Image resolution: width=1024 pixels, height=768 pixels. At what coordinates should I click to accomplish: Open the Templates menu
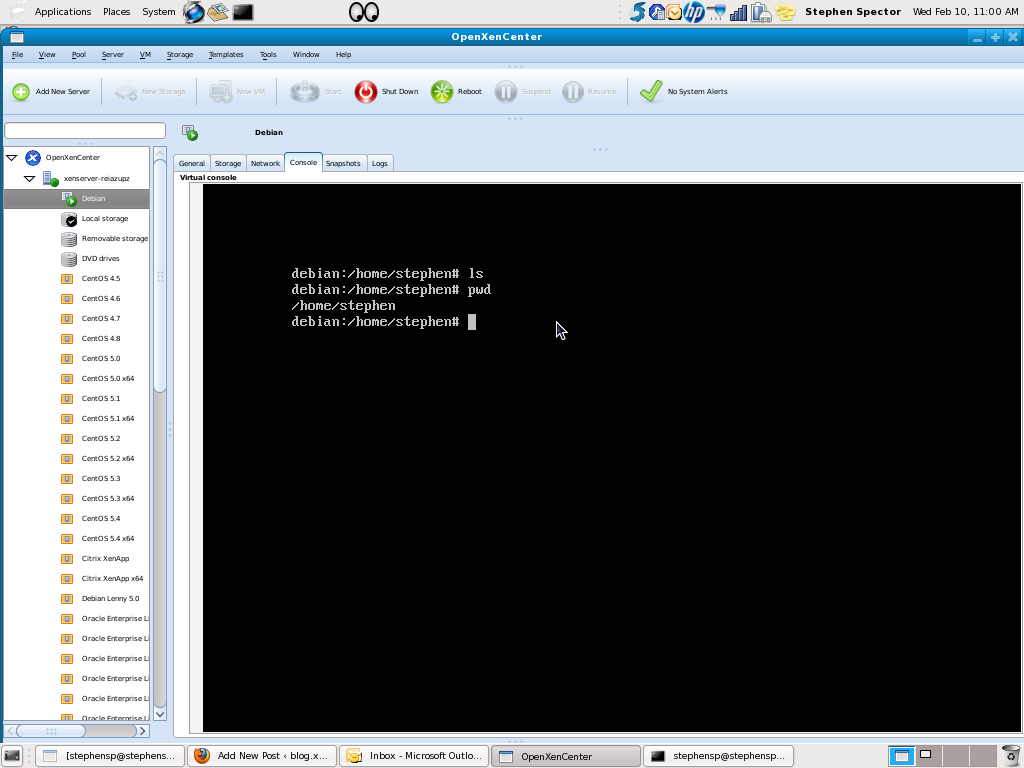point(226,55)
